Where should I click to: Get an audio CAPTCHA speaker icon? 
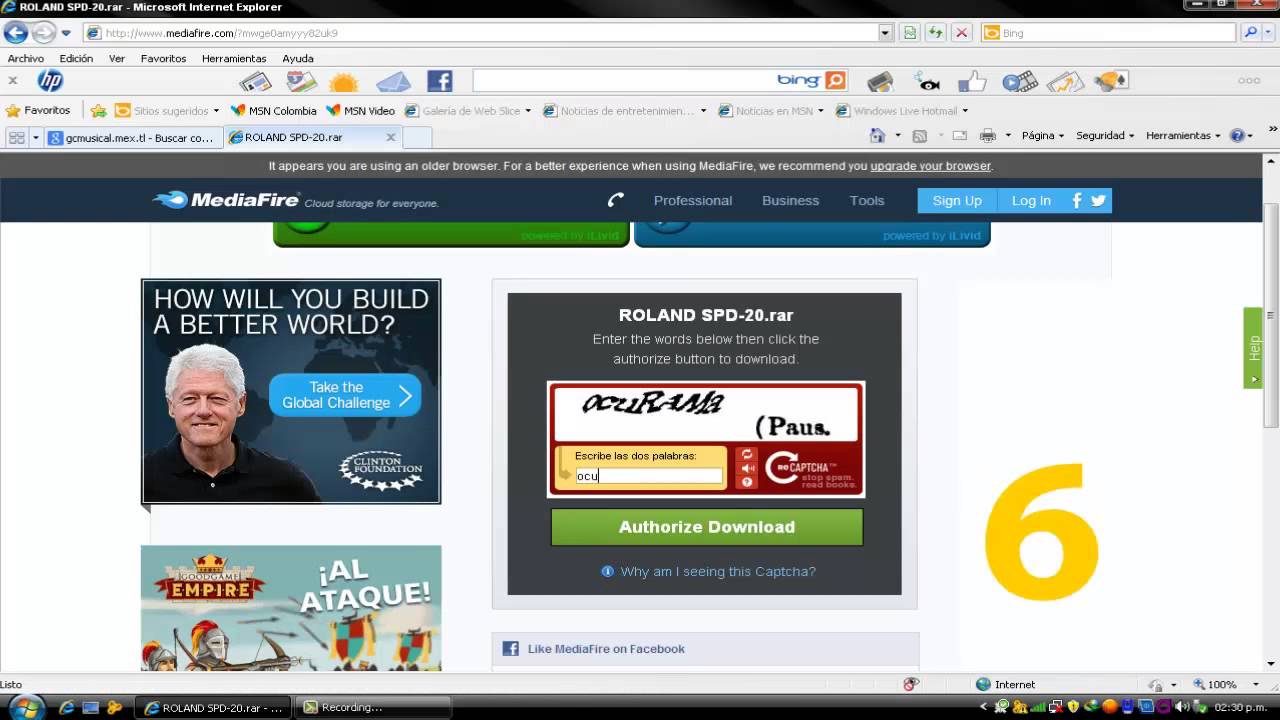pyautogui.click(x=748, y=468)
